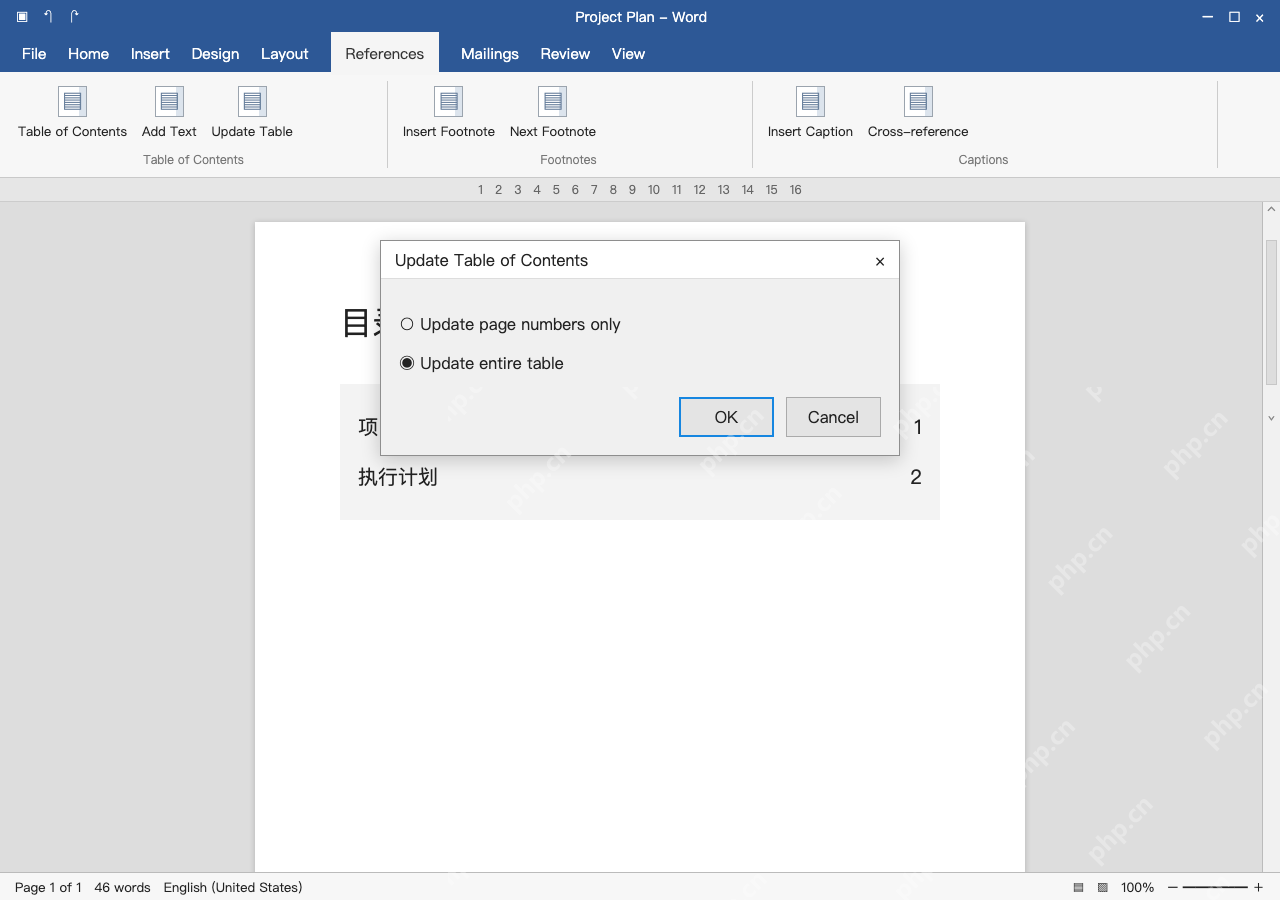This screenshot has height=900, width=1280.
Task: Click the zoom slider in status bar
Action: tap(1215, 888)
